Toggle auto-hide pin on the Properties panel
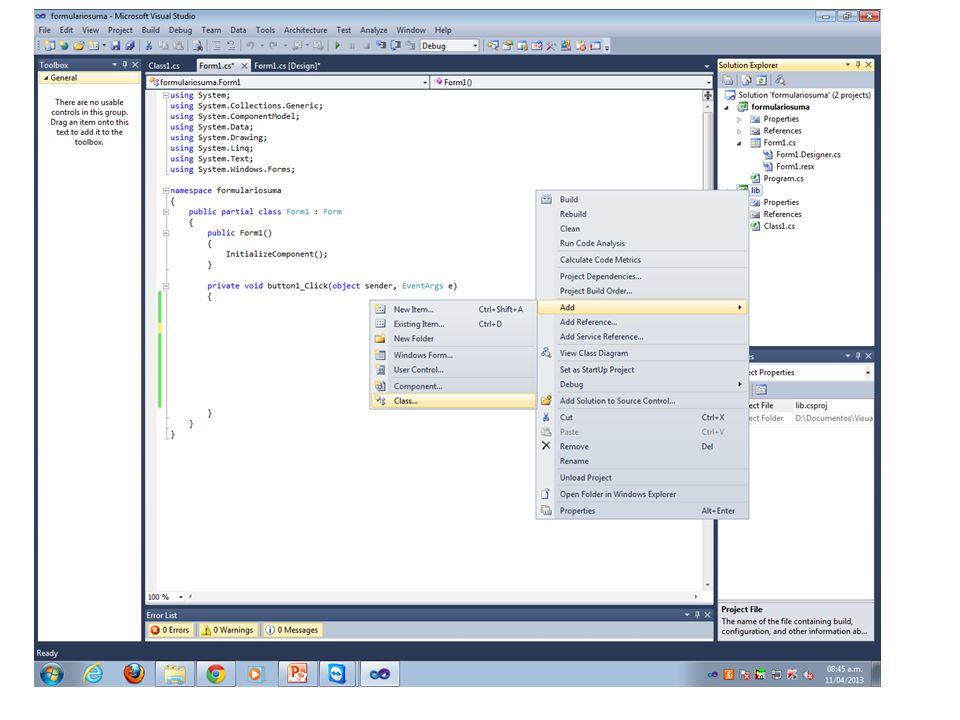 coord(858,356)
